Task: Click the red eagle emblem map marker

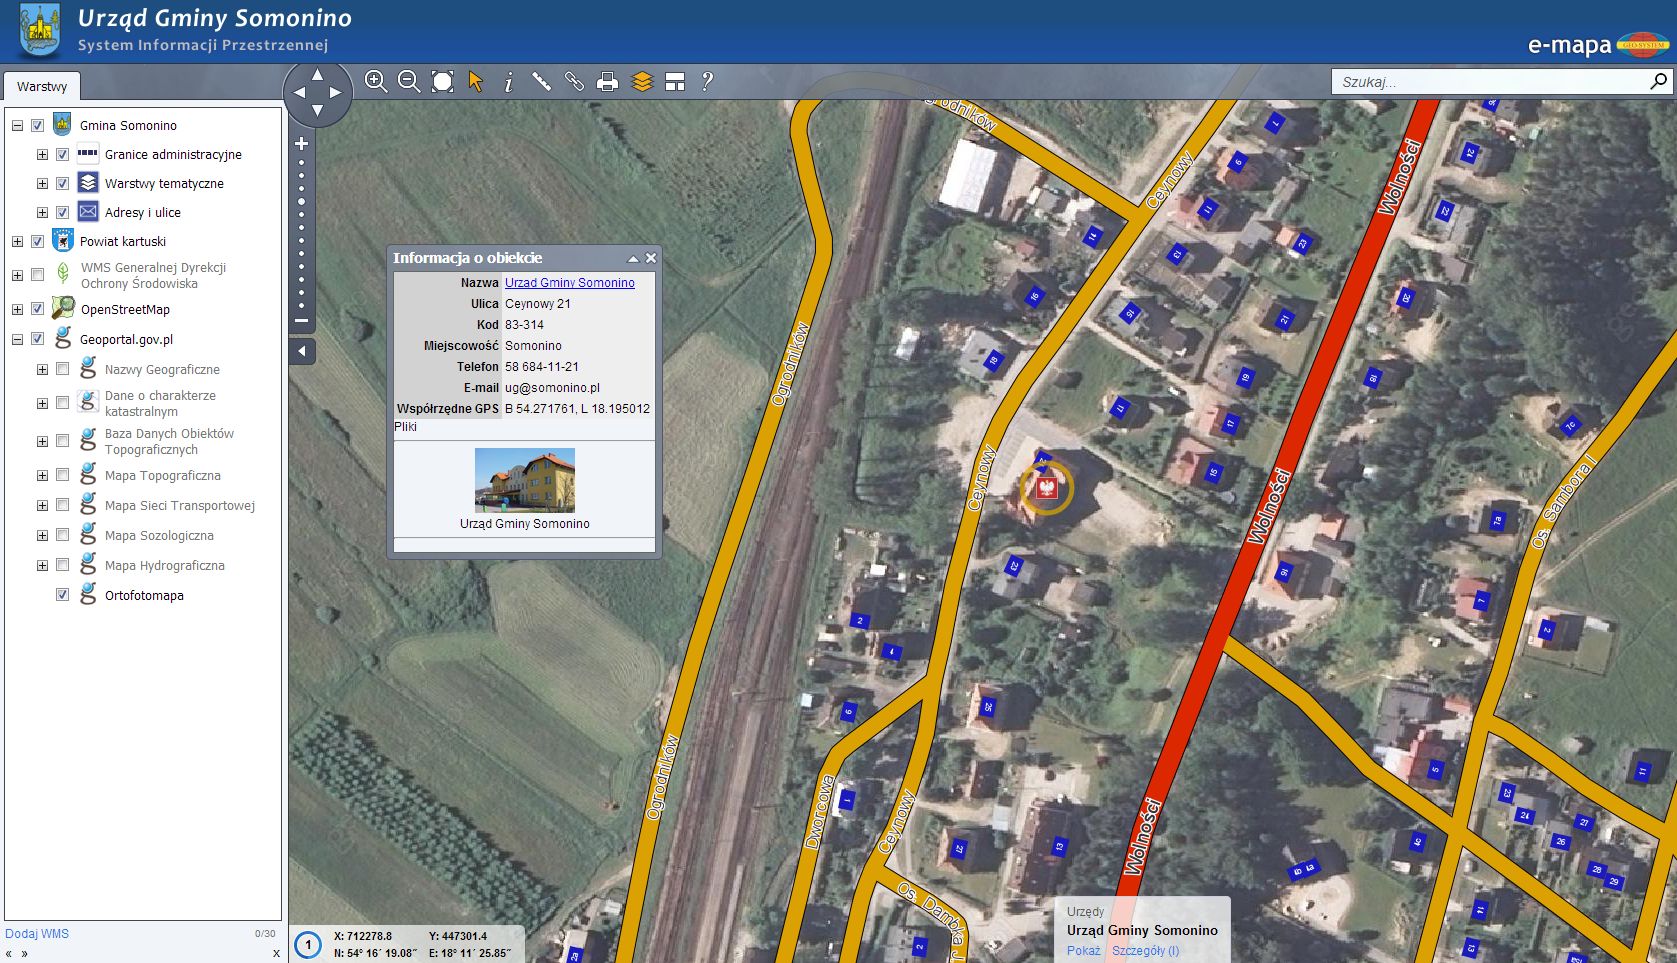Action: 1047,488
